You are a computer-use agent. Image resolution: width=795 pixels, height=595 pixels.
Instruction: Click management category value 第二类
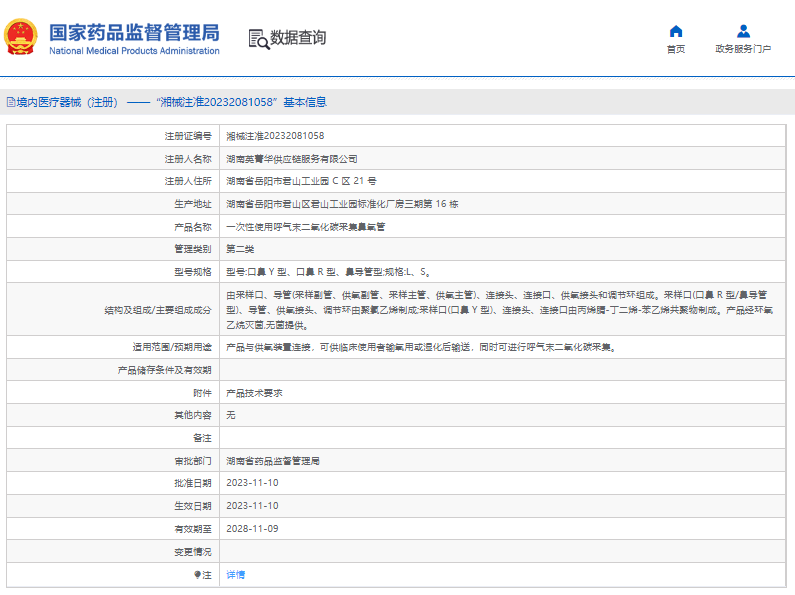click(240, 249)
